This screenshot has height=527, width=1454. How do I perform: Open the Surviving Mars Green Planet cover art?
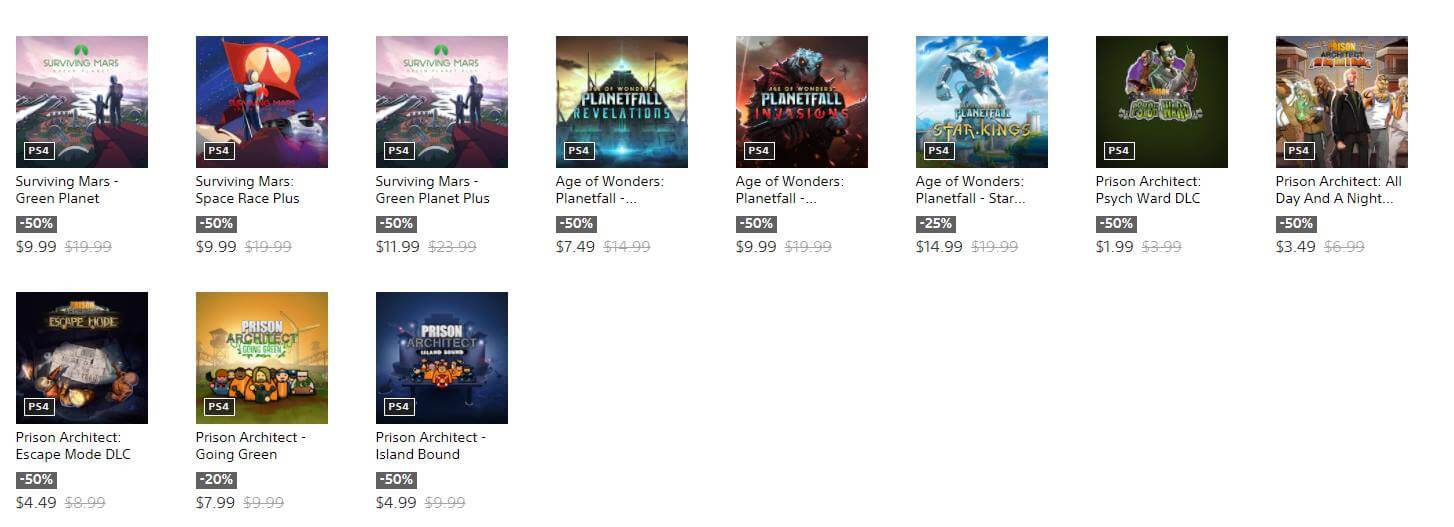(82, 102)
